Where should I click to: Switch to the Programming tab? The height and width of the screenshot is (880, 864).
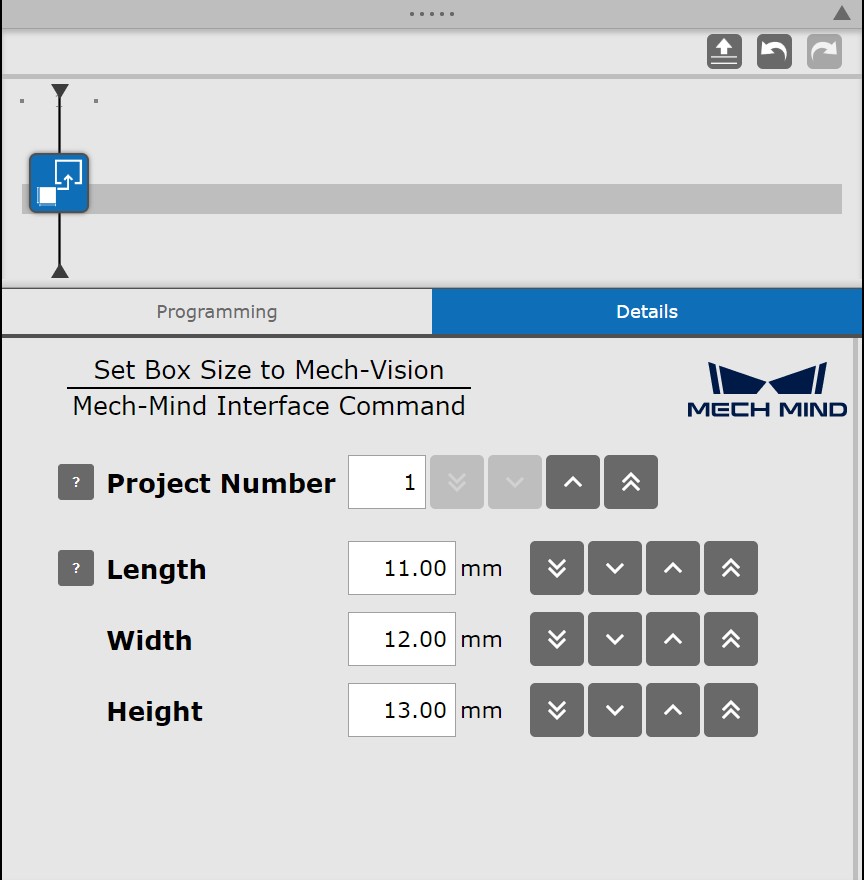217,311
